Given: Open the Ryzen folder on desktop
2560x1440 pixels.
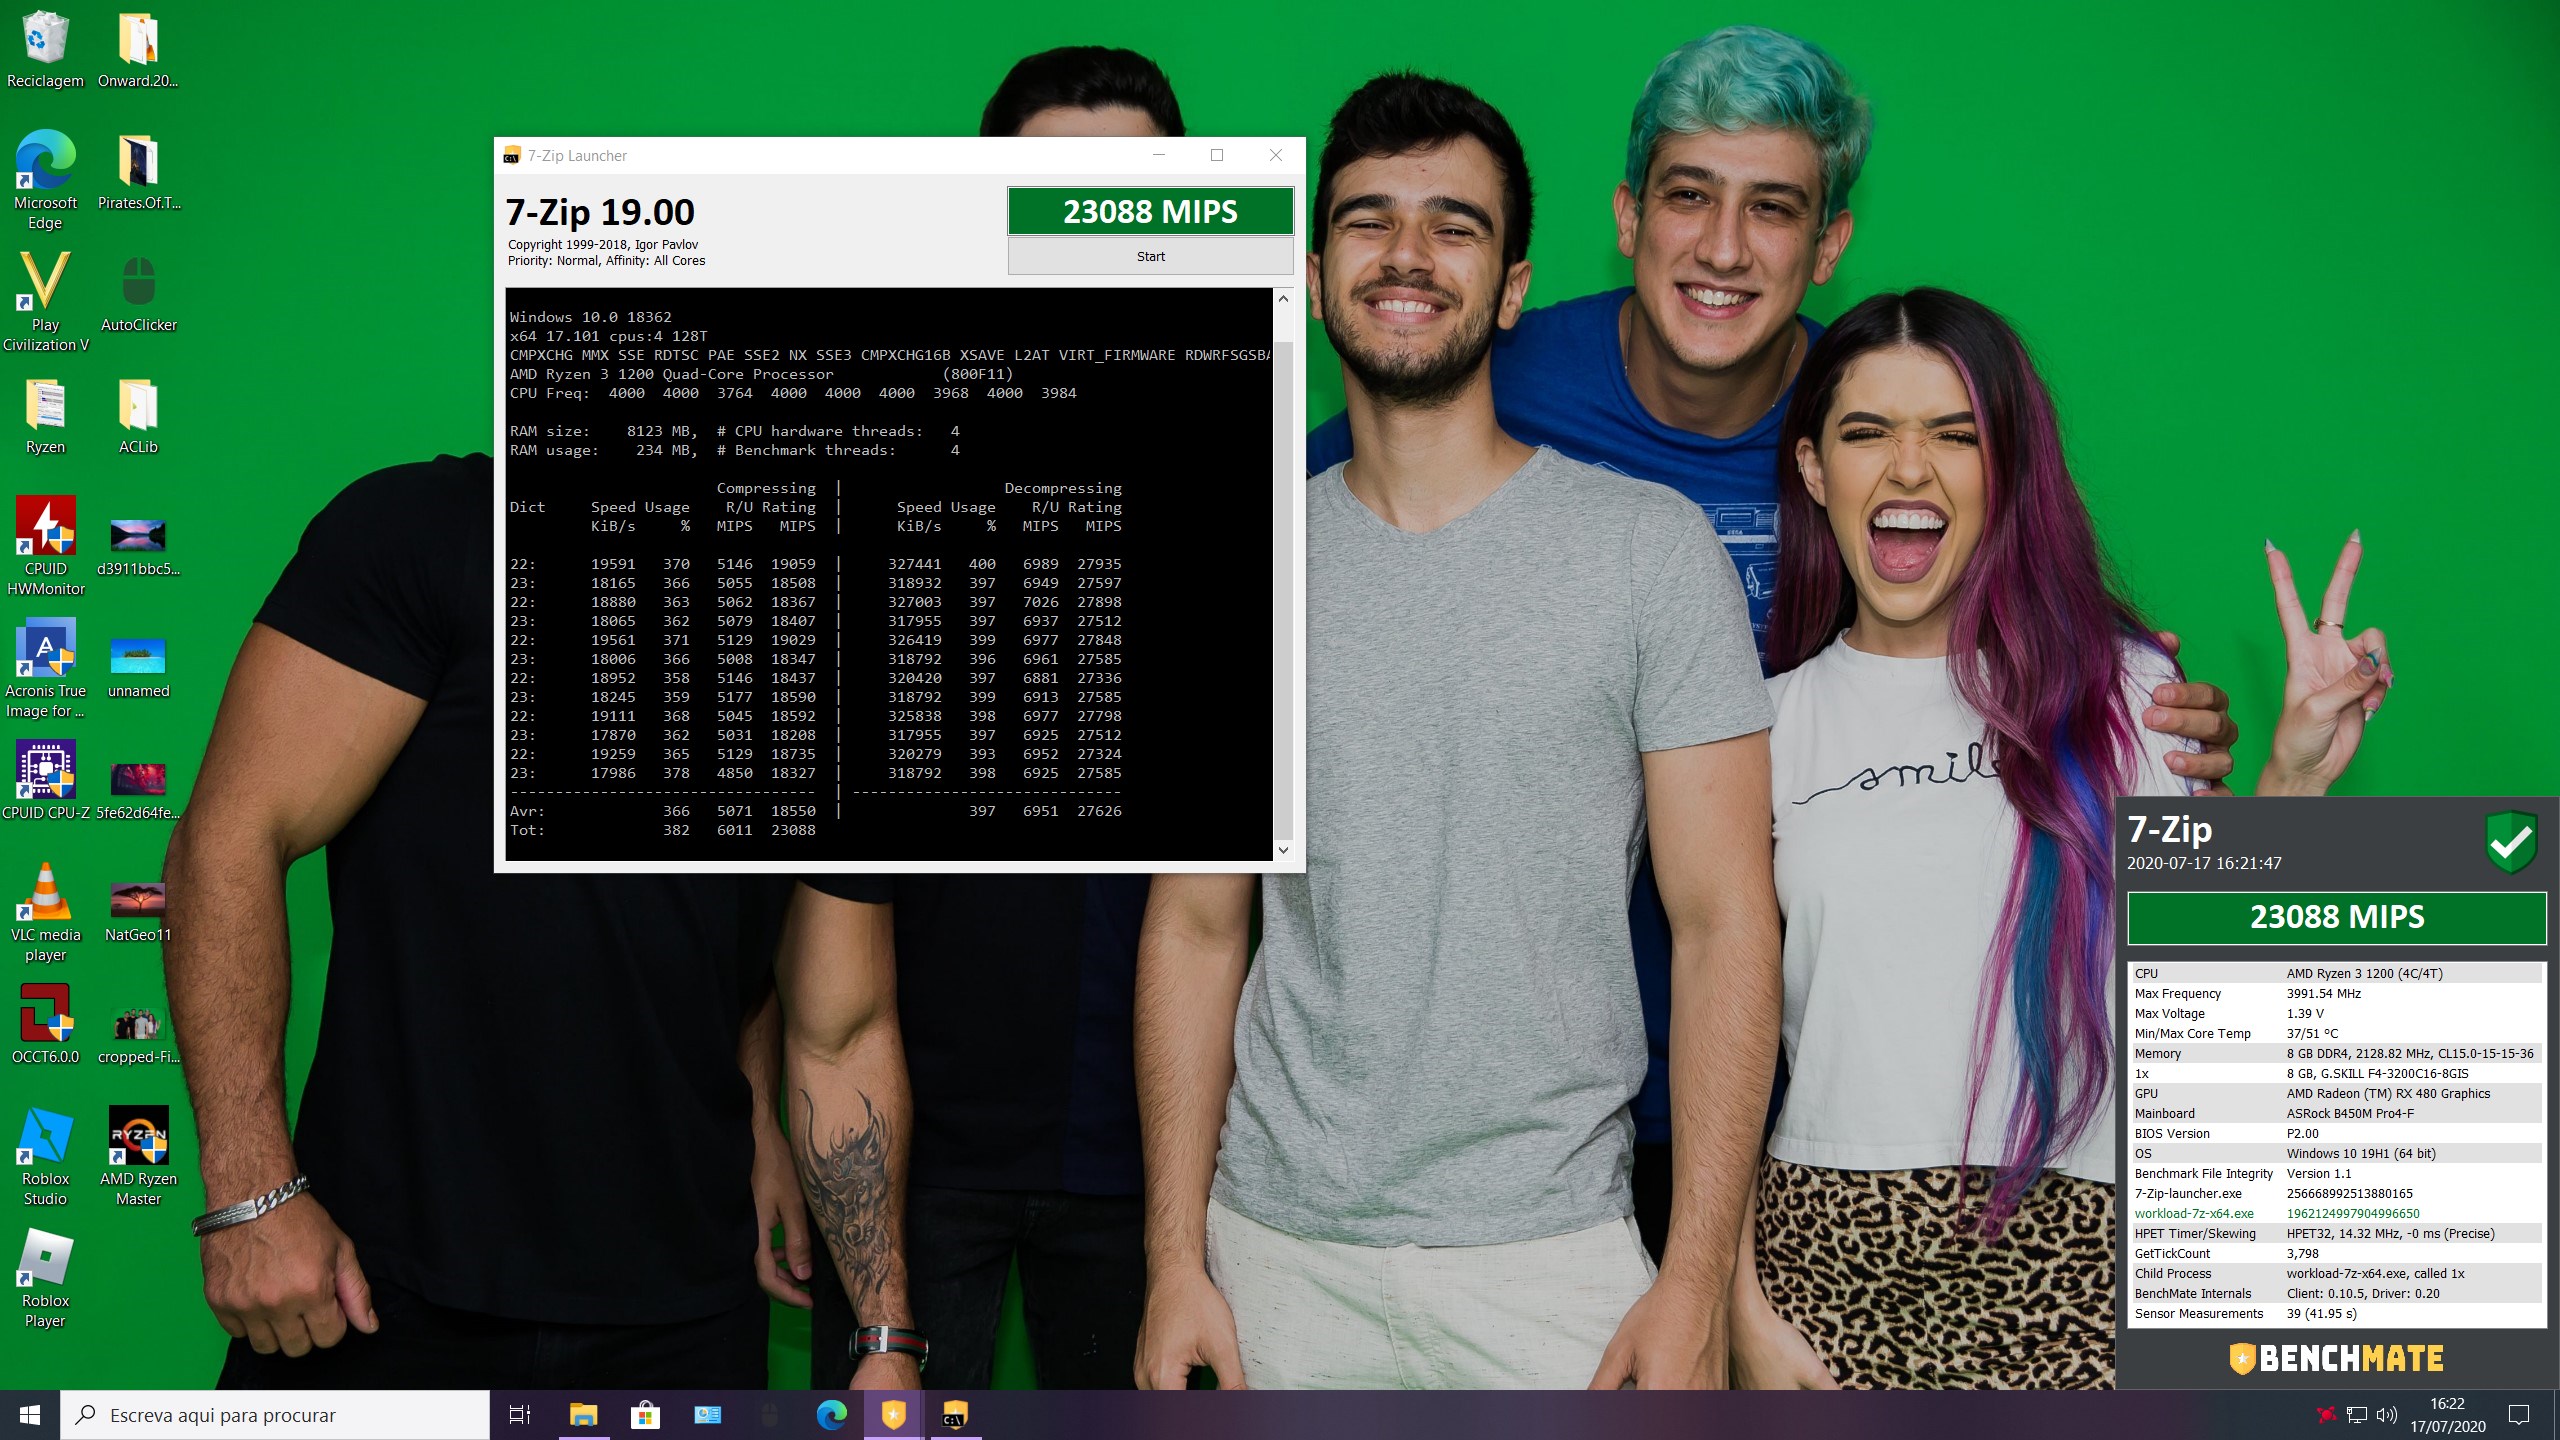Looking at the screenshot, I should [x=45, y=416].
